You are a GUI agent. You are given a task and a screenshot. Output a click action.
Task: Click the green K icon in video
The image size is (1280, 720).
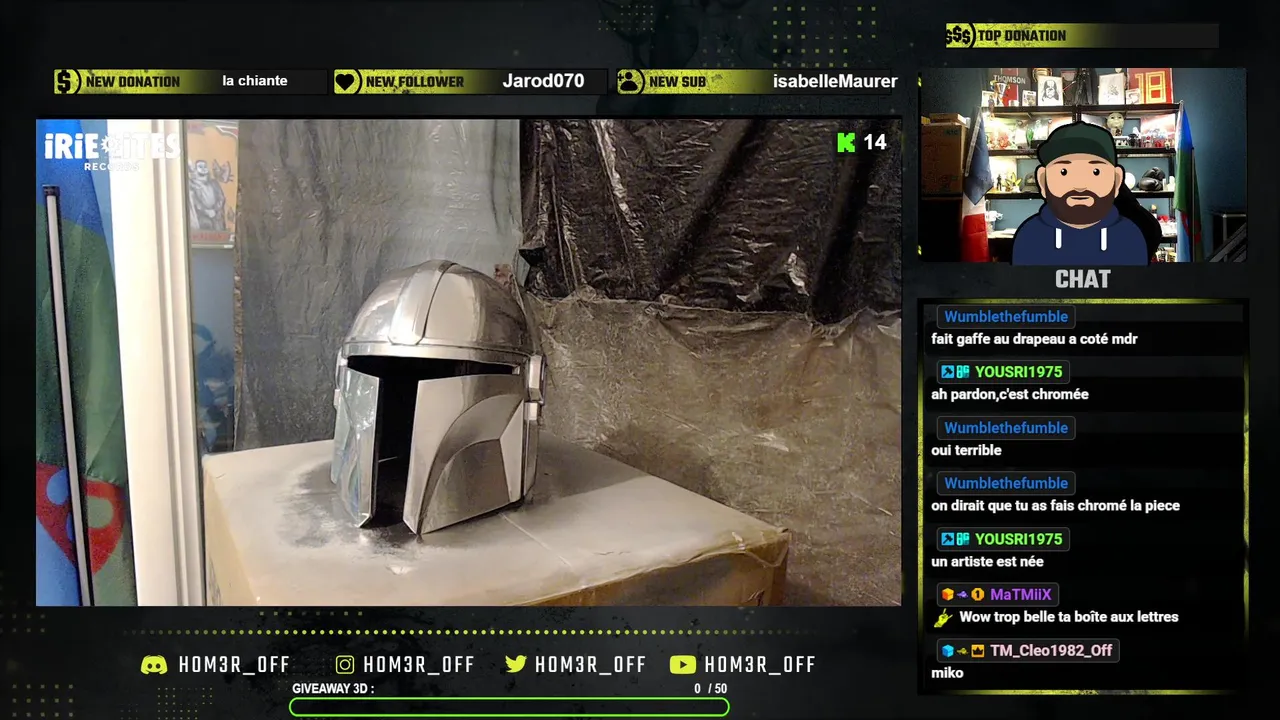[x=846, y=142]
